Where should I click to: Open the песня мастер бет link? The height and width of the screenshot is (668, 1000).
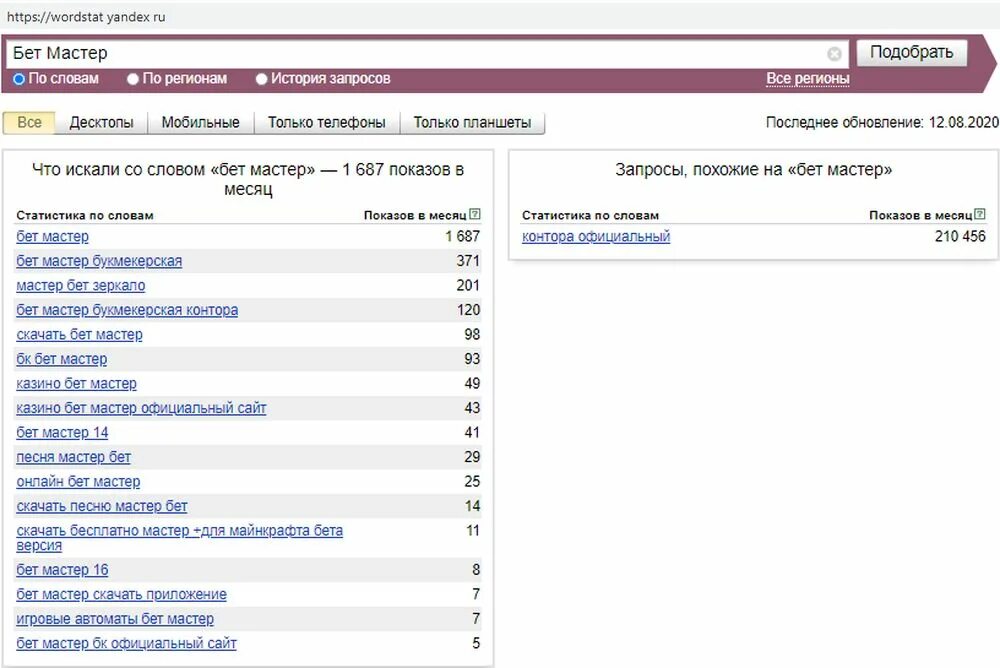tap(73, 457)
